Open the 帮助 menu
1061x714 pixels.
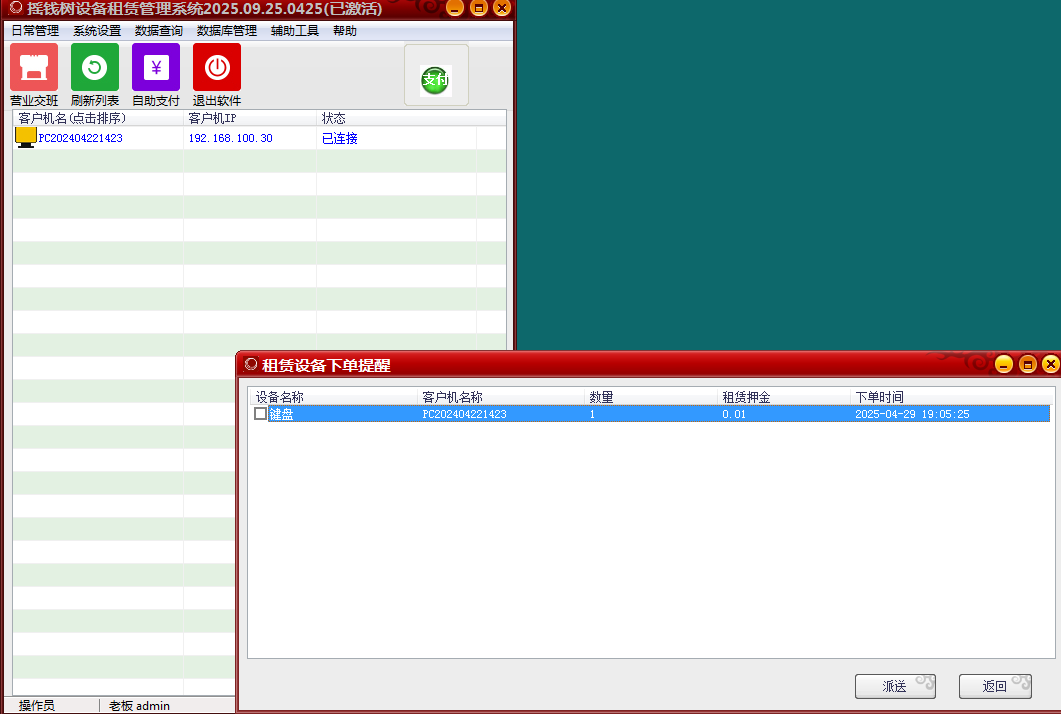point(345,31)
